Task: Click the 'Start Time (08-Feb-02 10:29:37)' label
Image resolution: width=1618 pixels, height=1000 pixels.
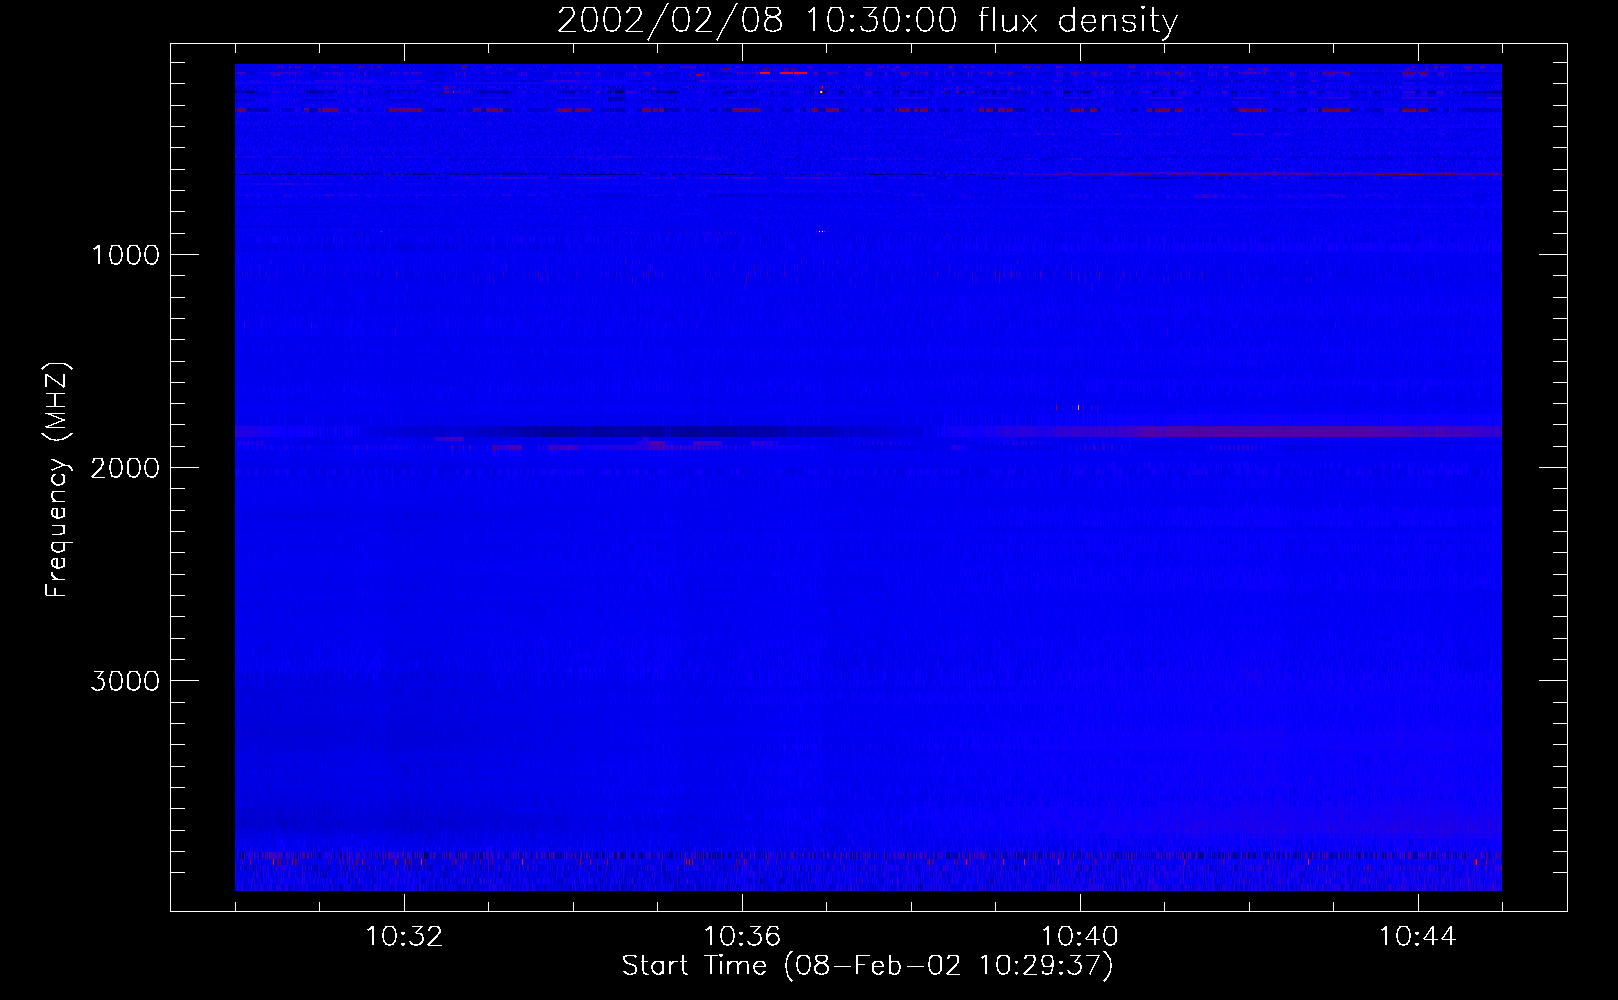Action: (x=867, y=966)
